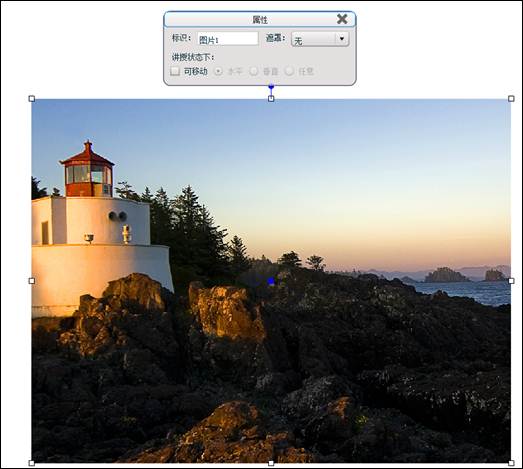Click the bottom-center resize handle
Screen dimensions: 523x469
click(x=271, y=463)
